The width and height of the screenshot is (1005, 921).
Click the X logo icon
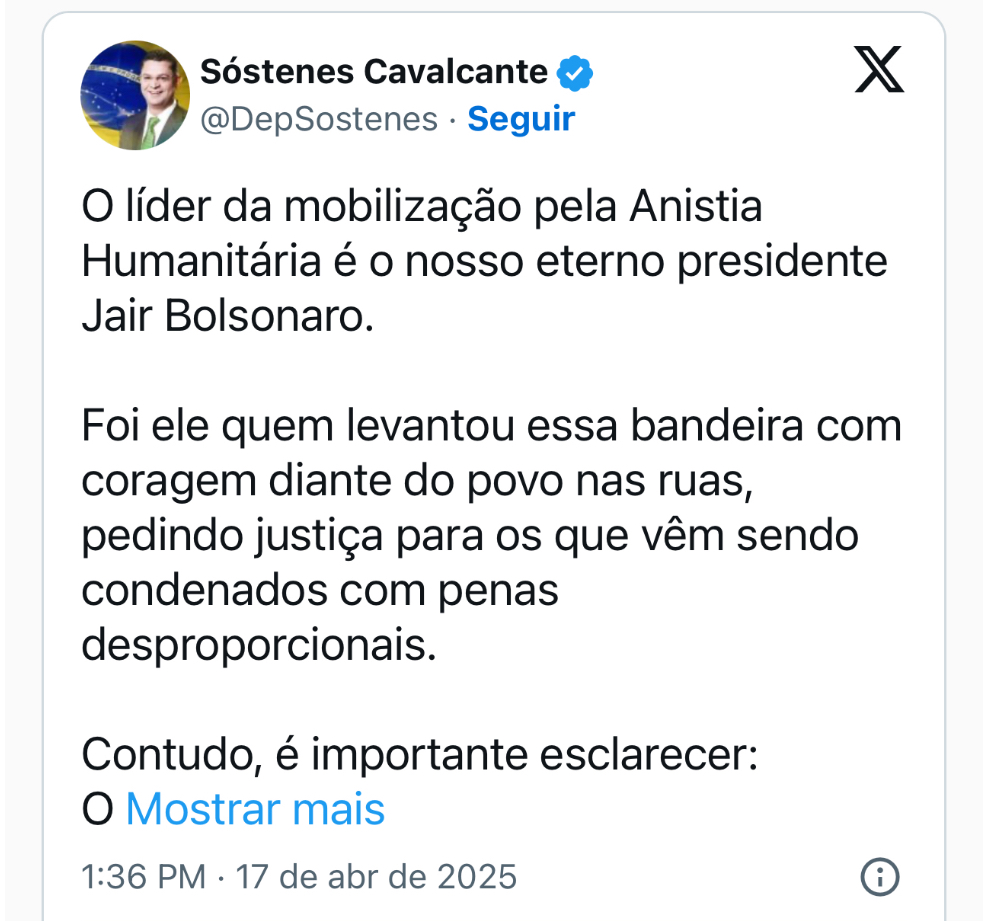point(879,71)
